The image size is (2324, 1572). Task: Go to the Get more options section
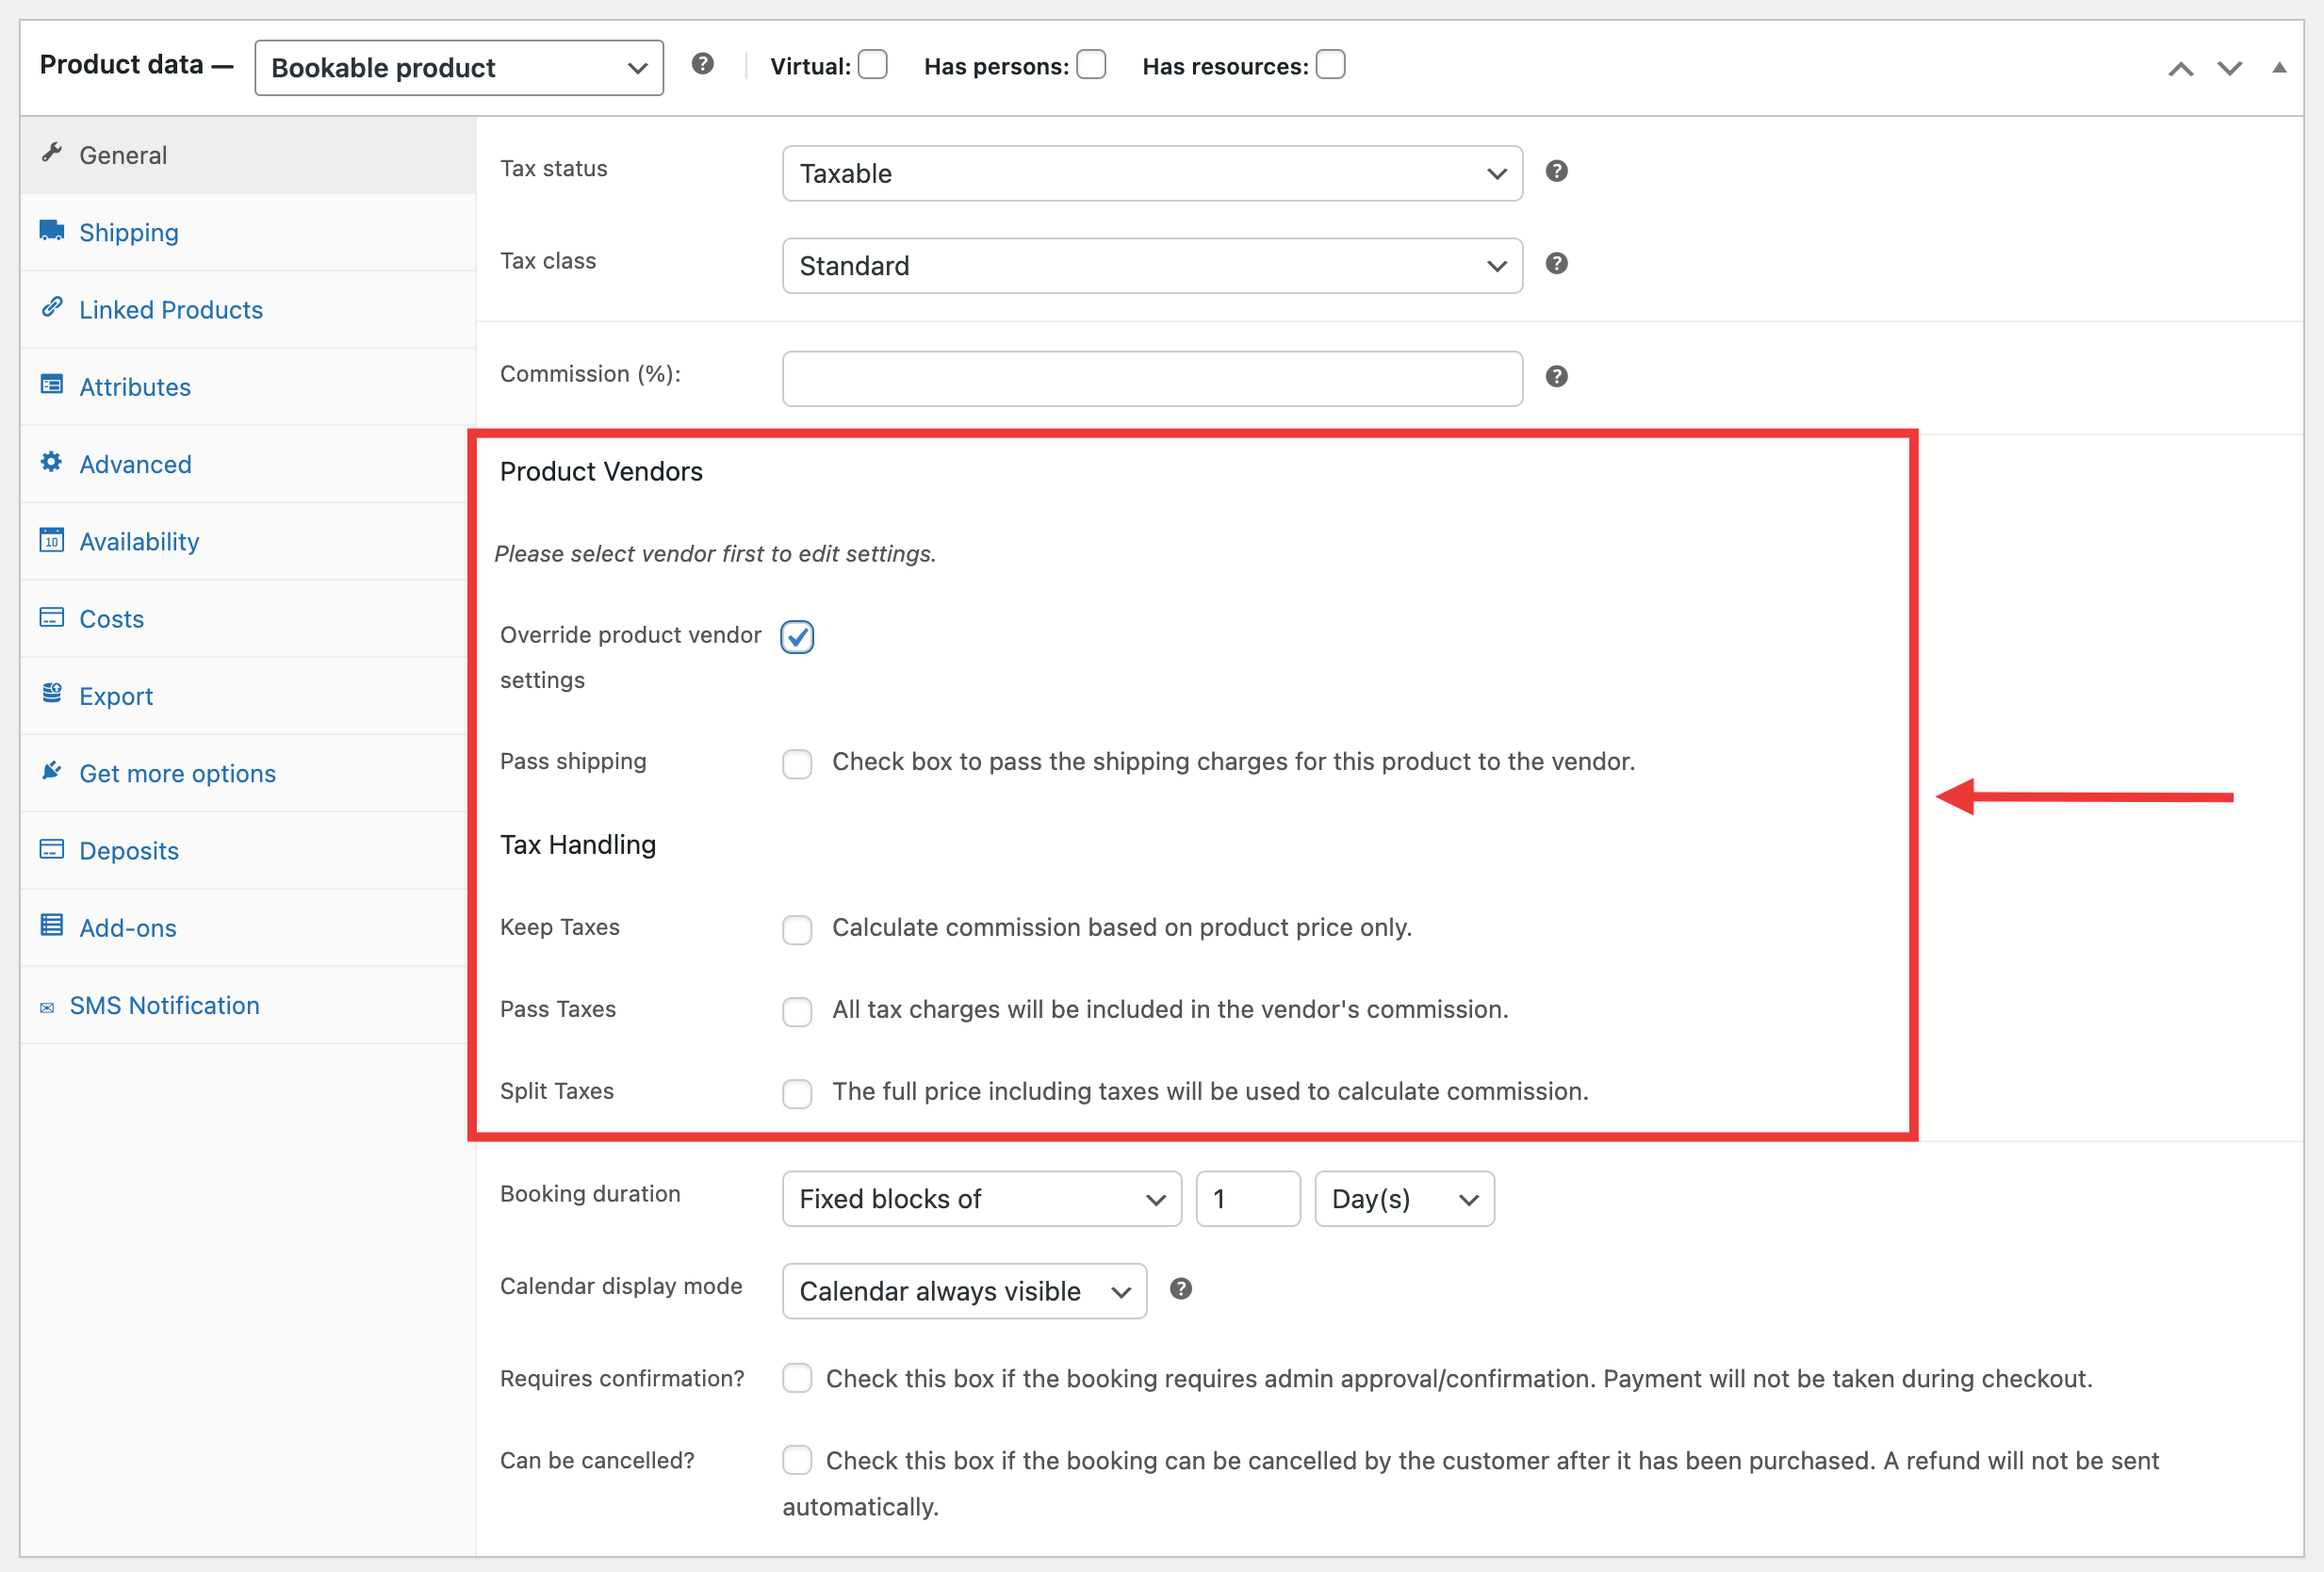[x=177, y=773]
